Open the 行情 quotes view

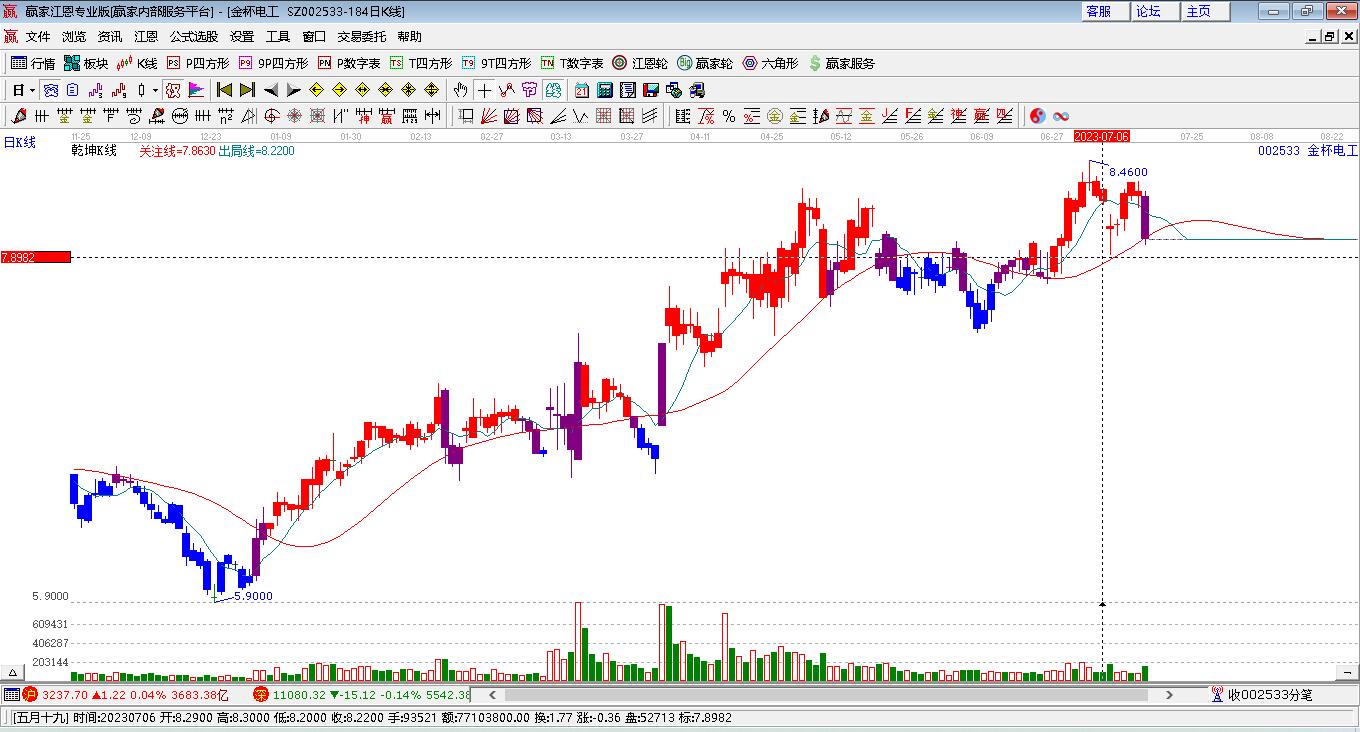tap(33, 63)
